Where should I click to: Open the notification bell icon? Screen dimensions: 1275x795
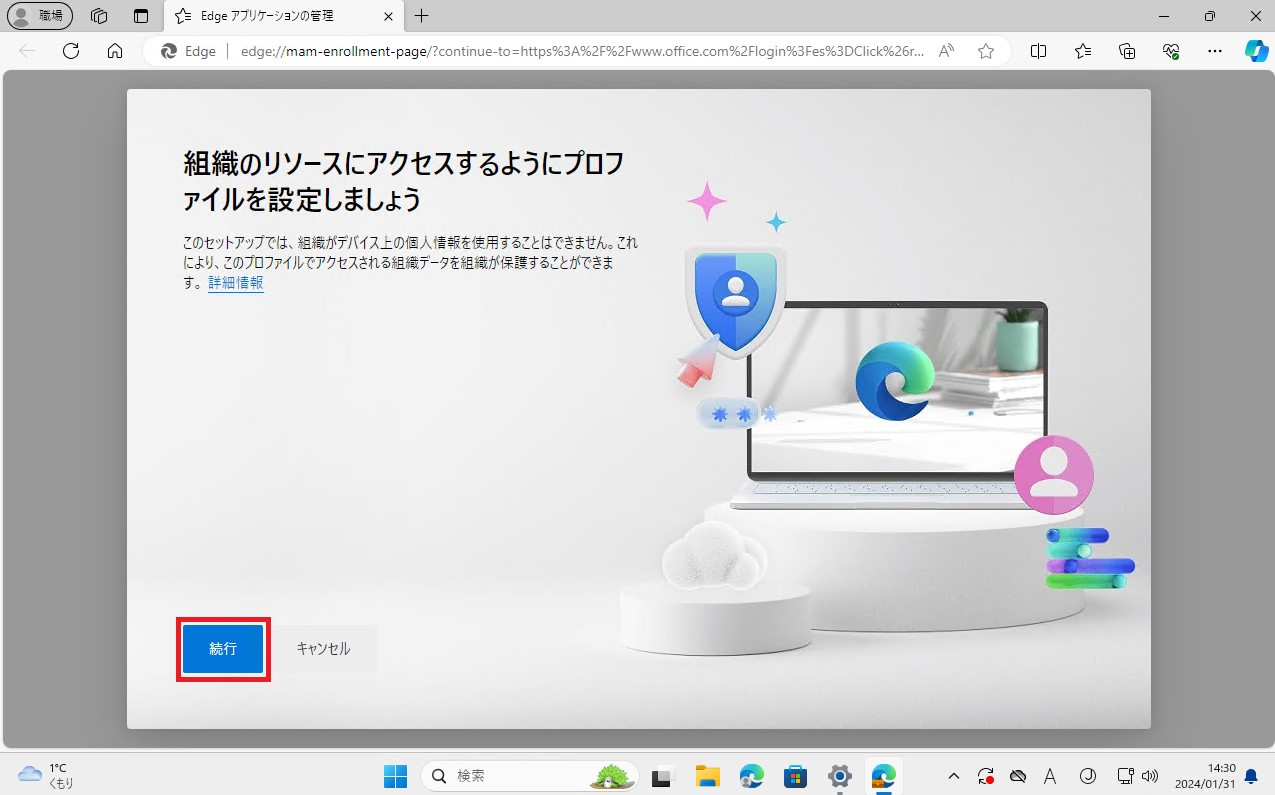(x=1250, y=776)
